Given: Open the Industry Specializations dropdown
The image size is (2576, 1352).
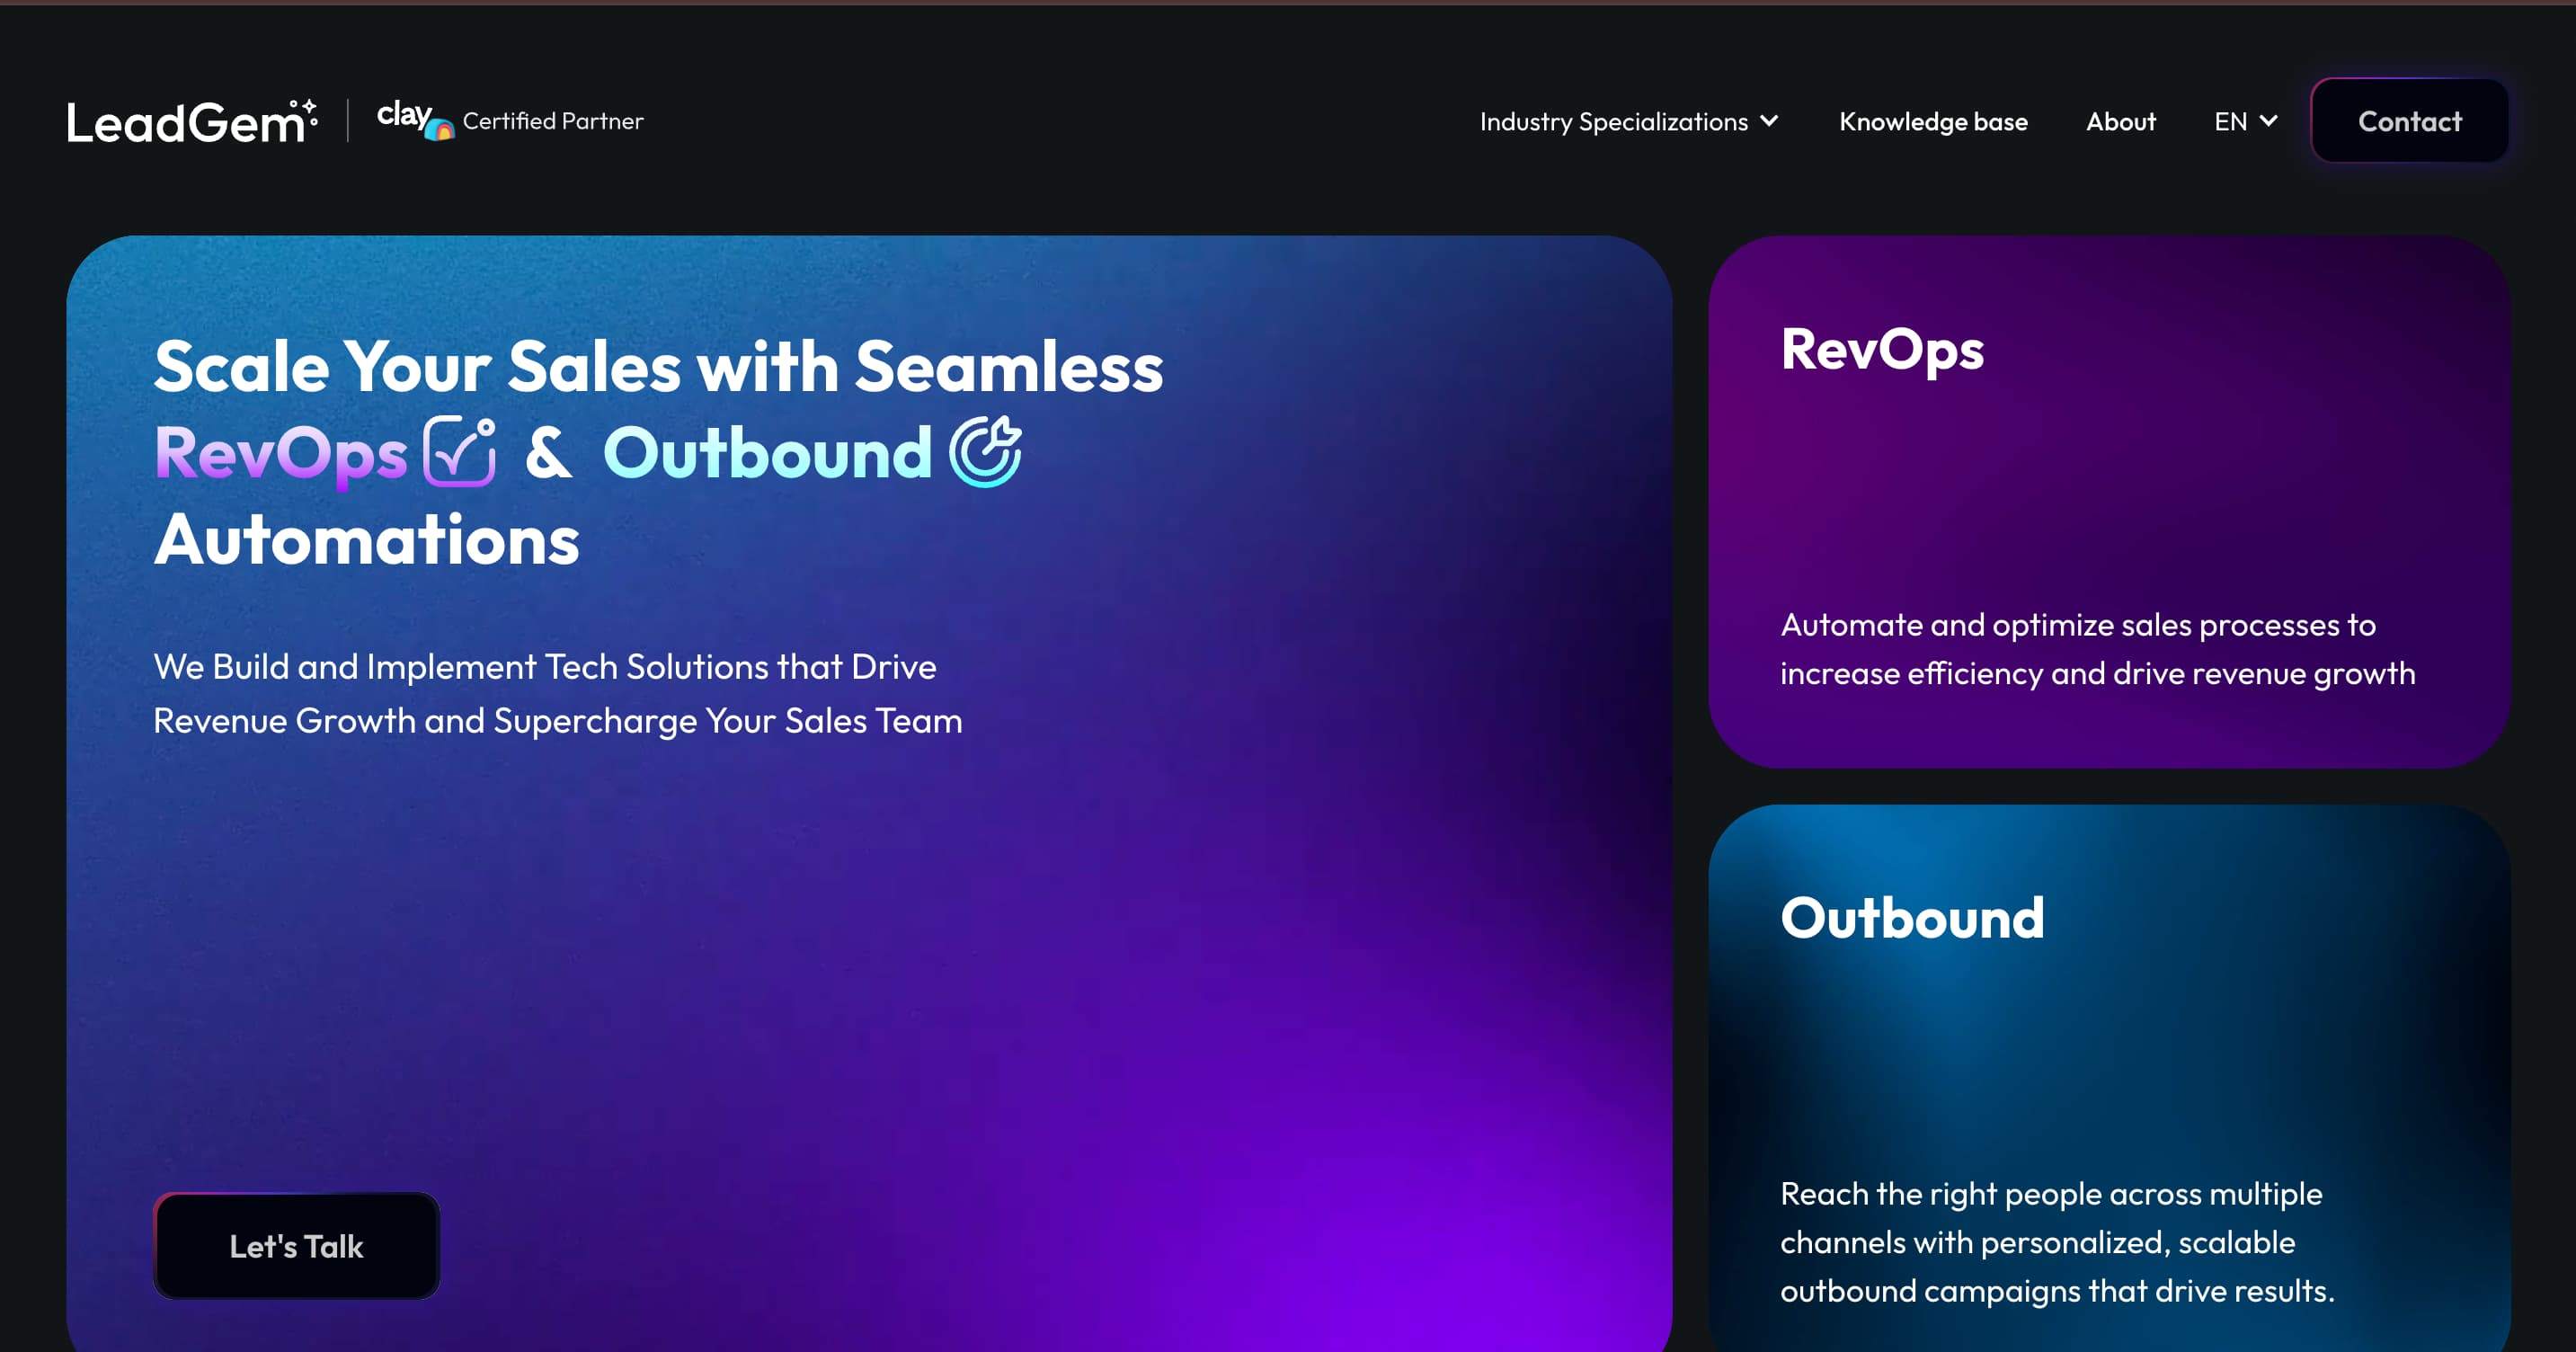Looking at the screenshot, I should (1614, 121).
